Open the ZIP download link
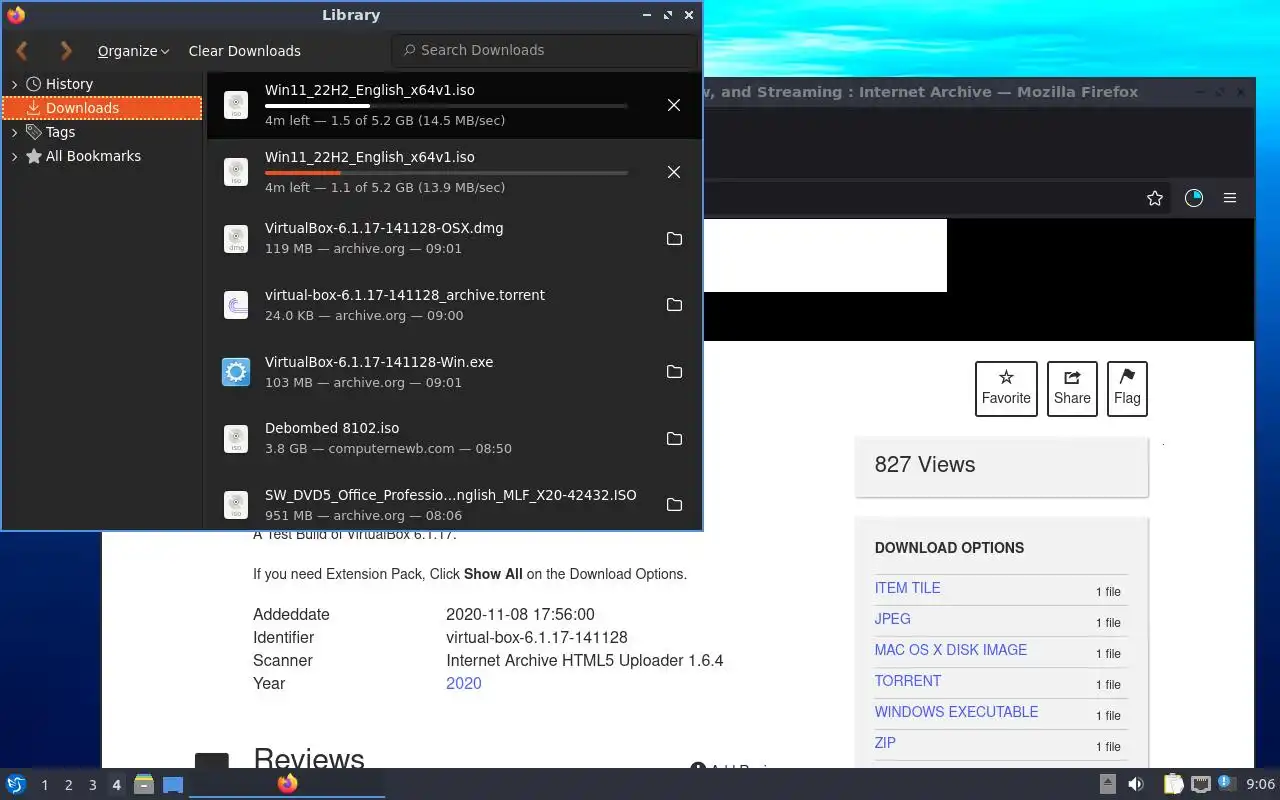The width and height of the screenshot is (1280, 800). [x=885, y=743]
